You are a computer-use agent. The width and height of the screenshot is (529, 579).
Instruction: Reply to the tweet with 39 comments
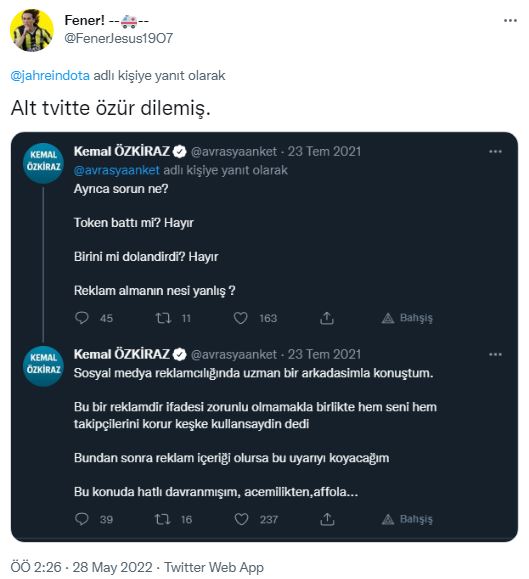tap(82, 519)
